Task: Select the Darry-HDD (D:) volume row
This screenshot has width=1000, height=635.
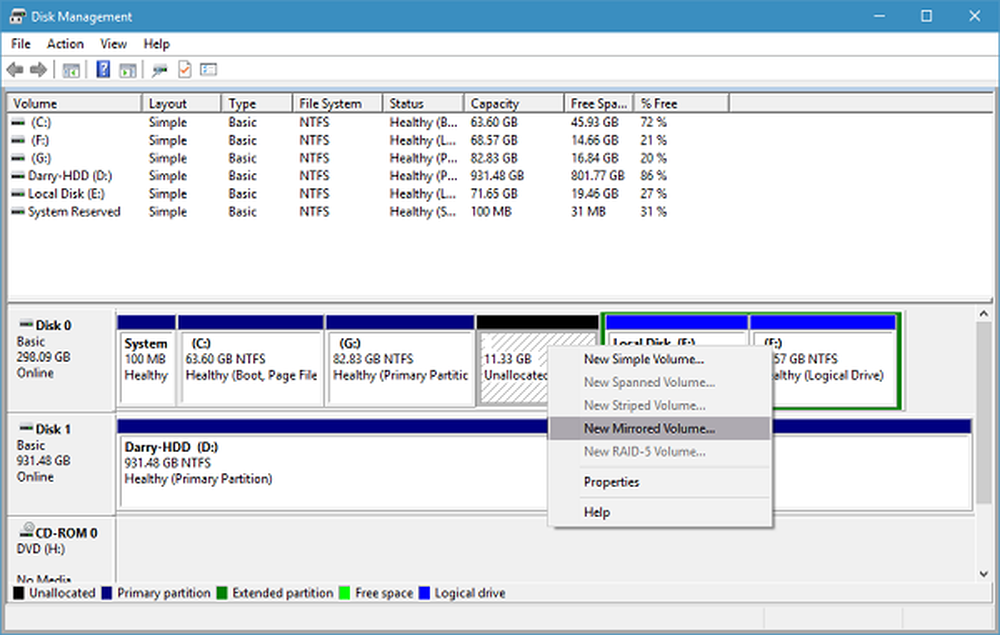Action: click(70, 175)
